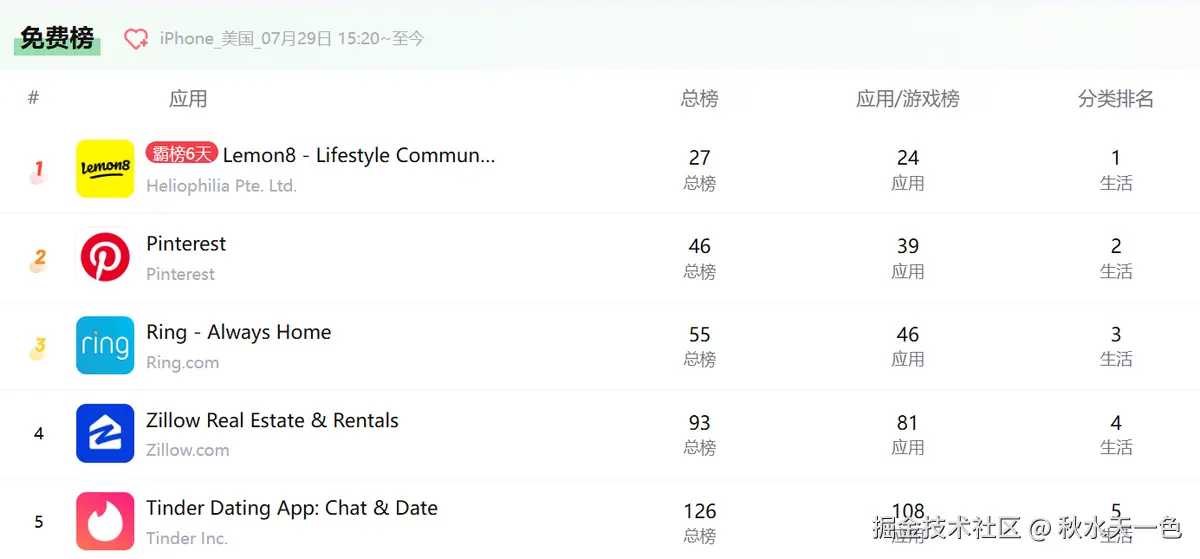Click the Ring app icon

point(105,345)
